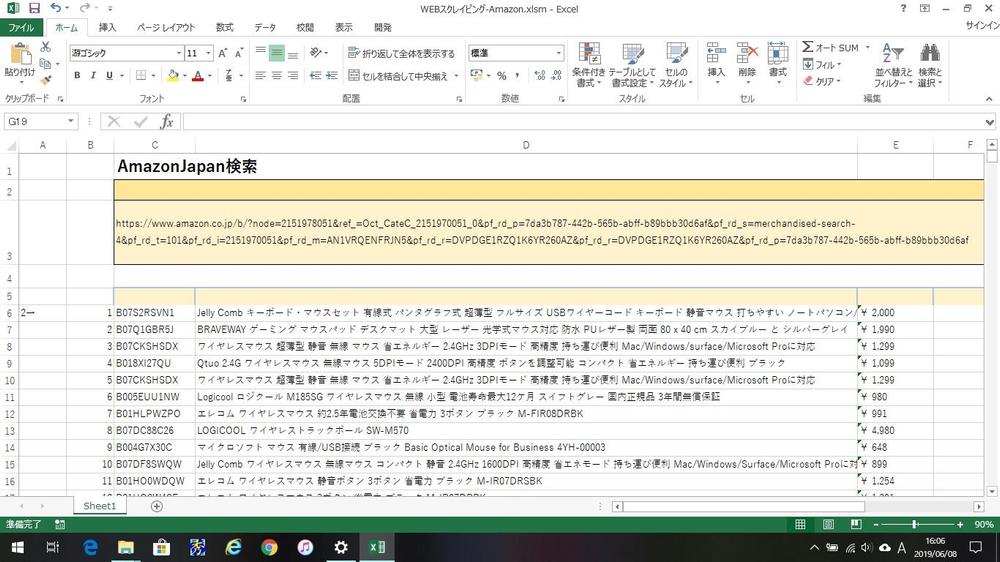Select the format painter brush
Image resolution: width=1000 pixels, height=562 pixels.
[x=45, y=80]
